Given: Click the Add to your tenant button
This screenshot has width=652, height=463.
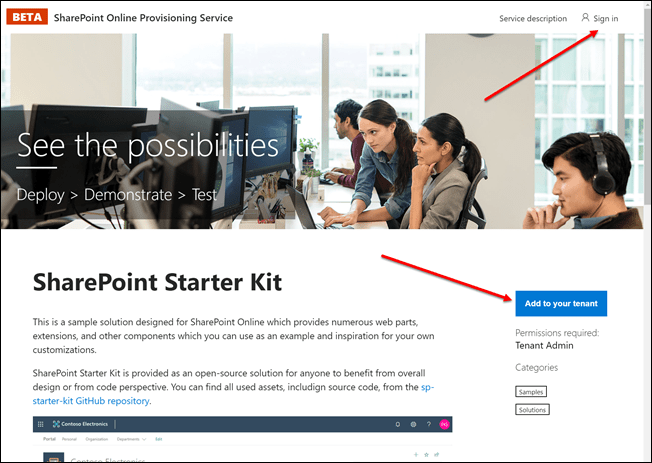Looking at the screenshot, I should click(x=561, y=303).
